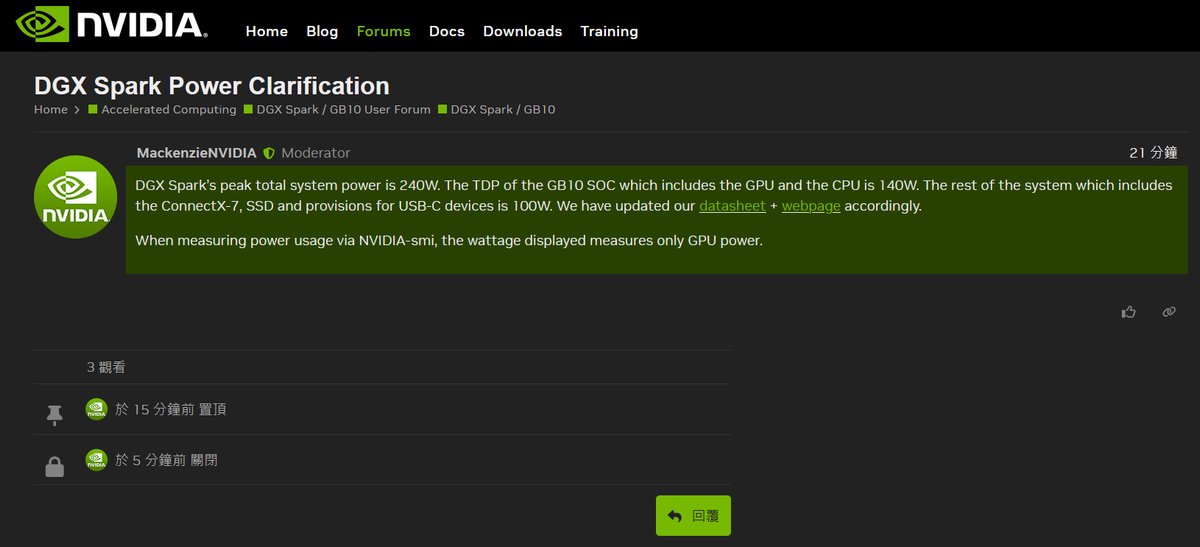The width and height of the screenshot is (1200, 547).
Task: Like the post with the thumbs-up icon
Action: 1129,312
